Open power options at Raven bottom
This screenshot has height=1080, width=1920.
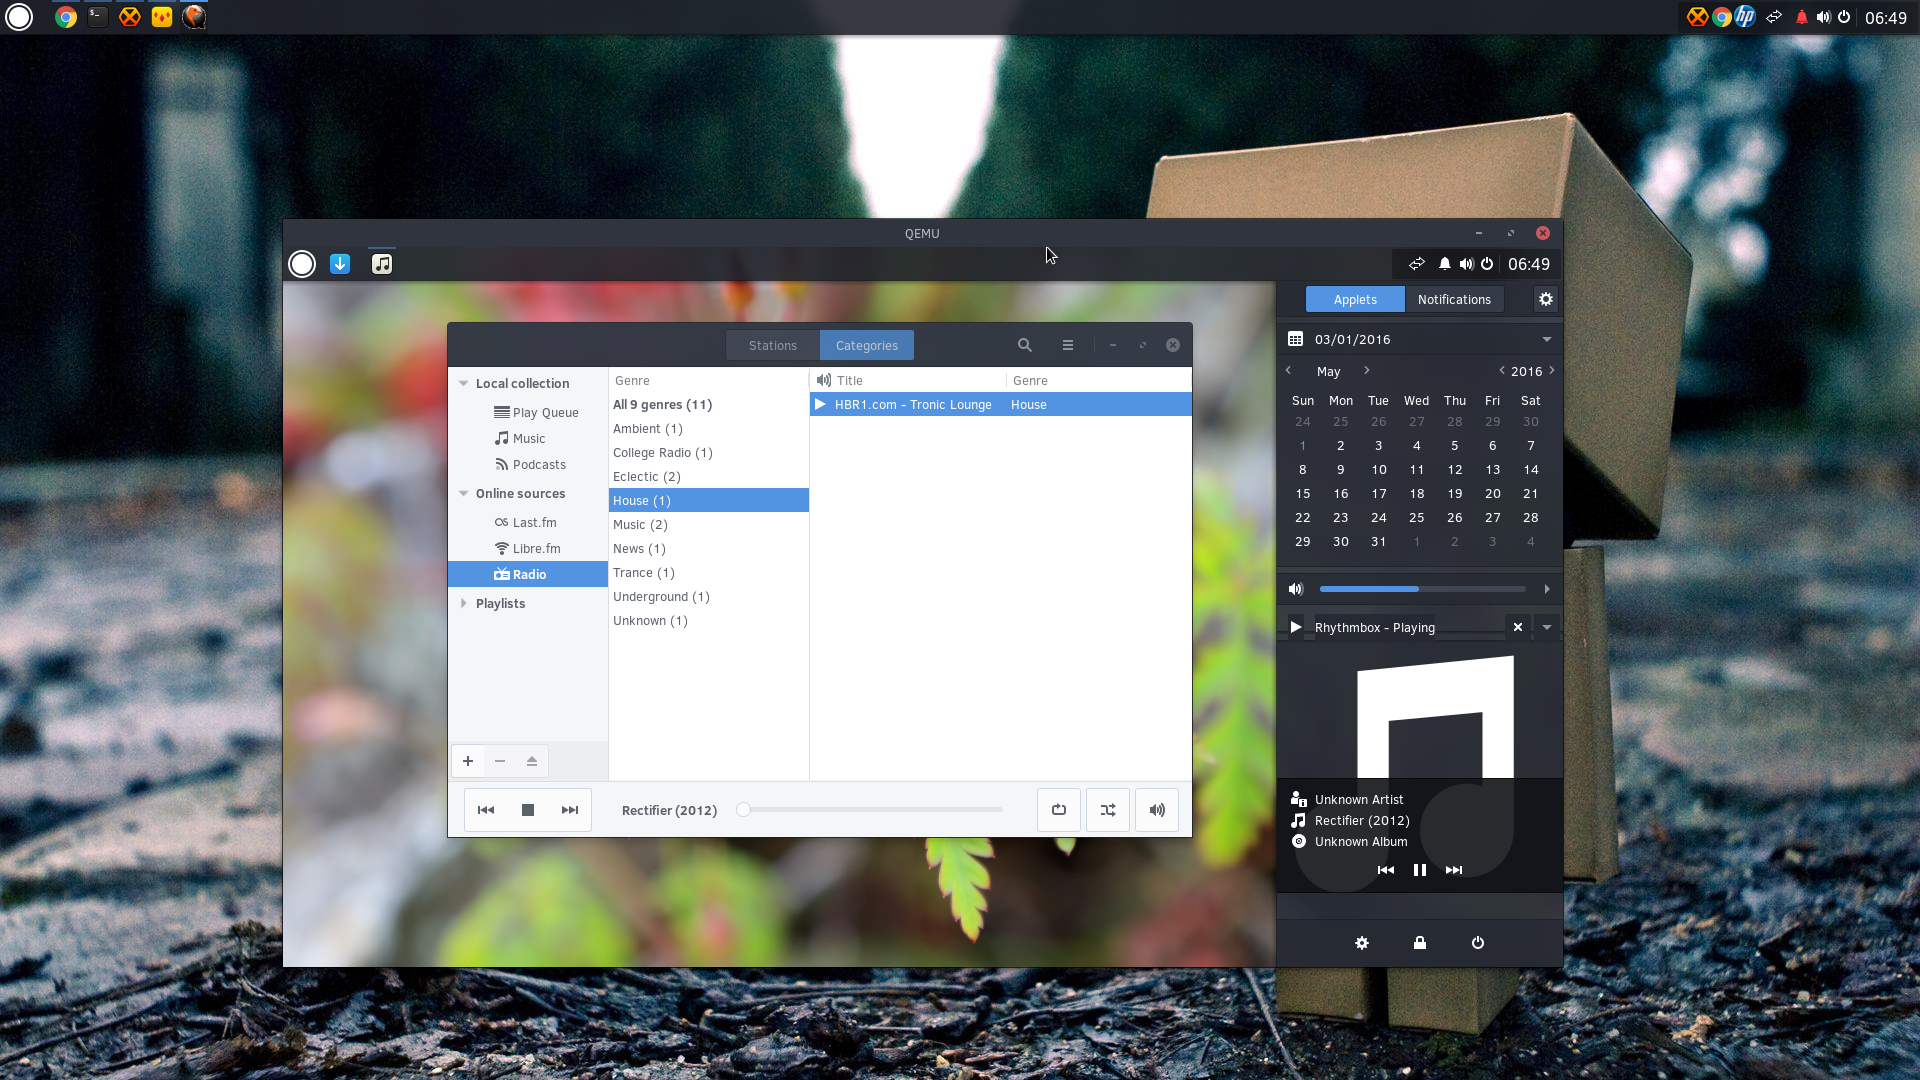(x=1478, y=943)
